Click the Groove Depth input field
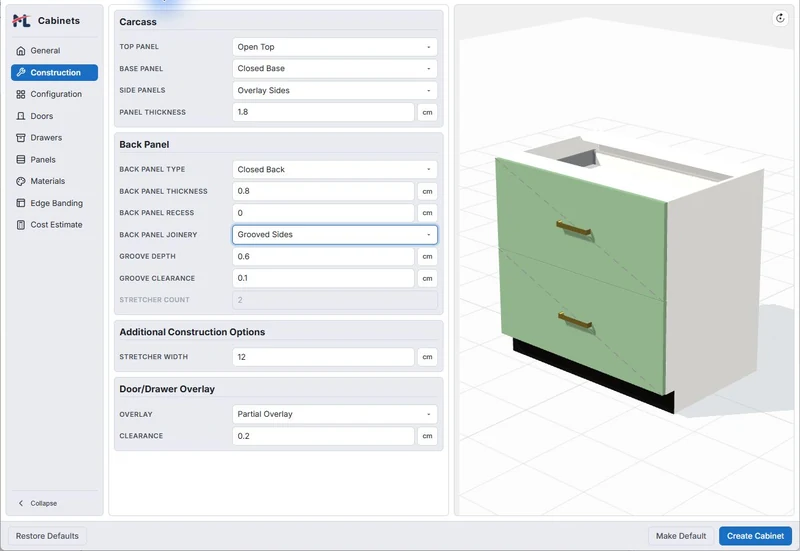800x551 pixels. point(323,257)
